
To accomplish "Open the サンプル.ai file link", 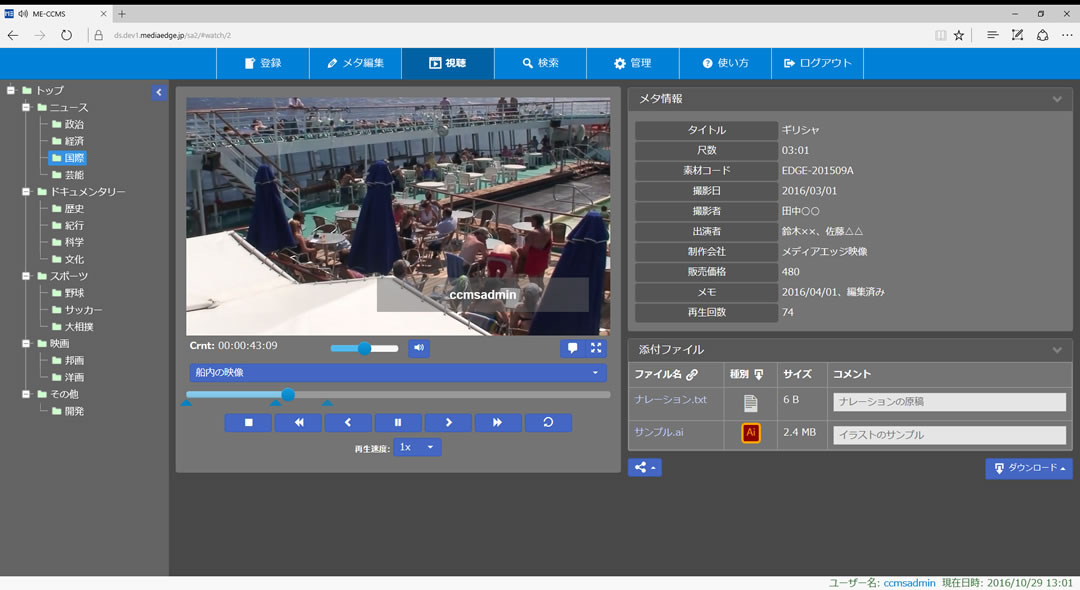I will pos(658,432).
